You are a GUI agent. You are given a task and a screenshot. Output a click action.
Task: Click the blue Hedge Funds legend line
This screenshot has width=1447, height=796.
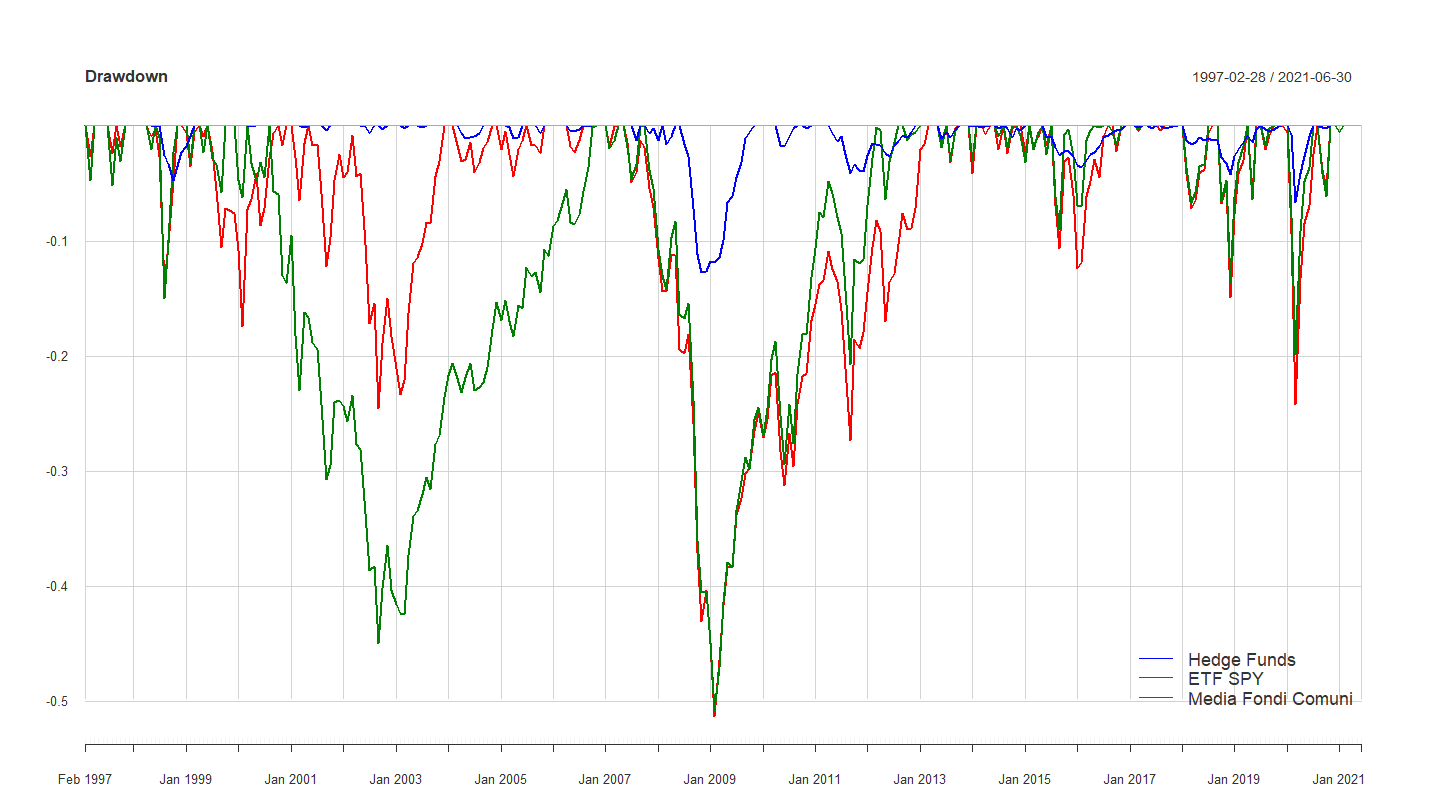point(1156,660)
